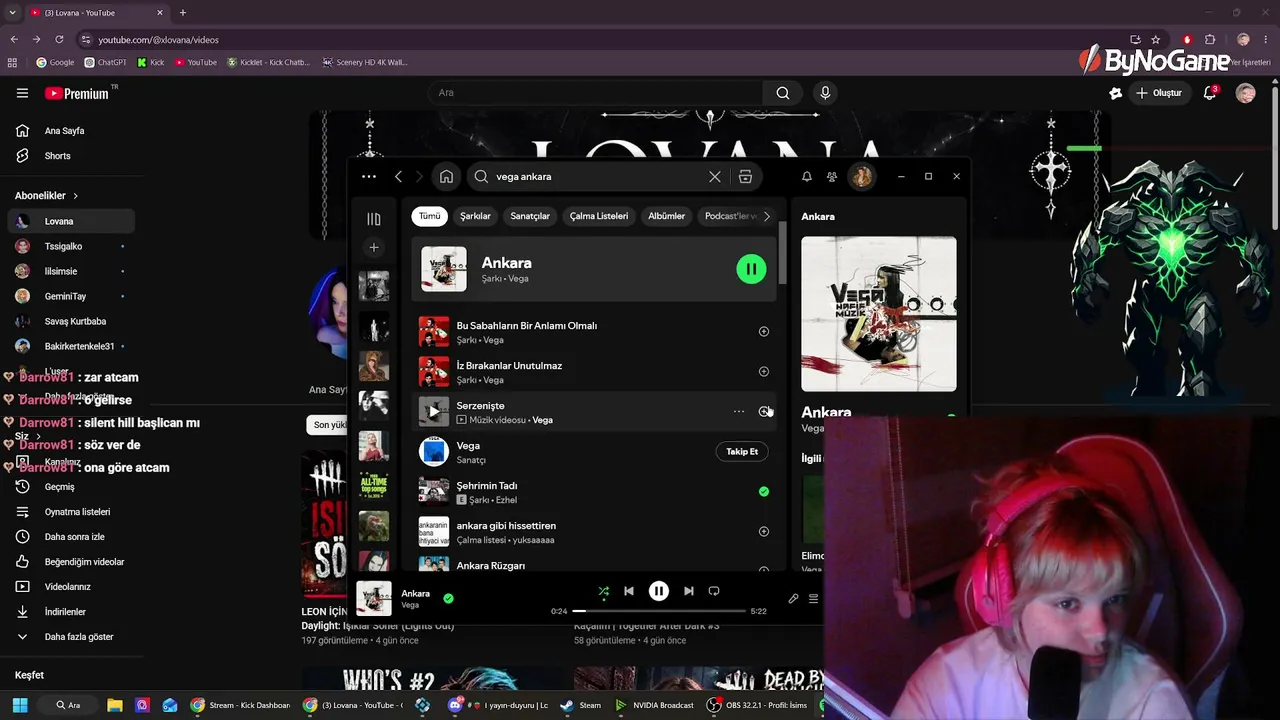Save 'ankara gibi hissettiren' playlist to library
This screenshot has height=720, width=1280.
point(764,531)
